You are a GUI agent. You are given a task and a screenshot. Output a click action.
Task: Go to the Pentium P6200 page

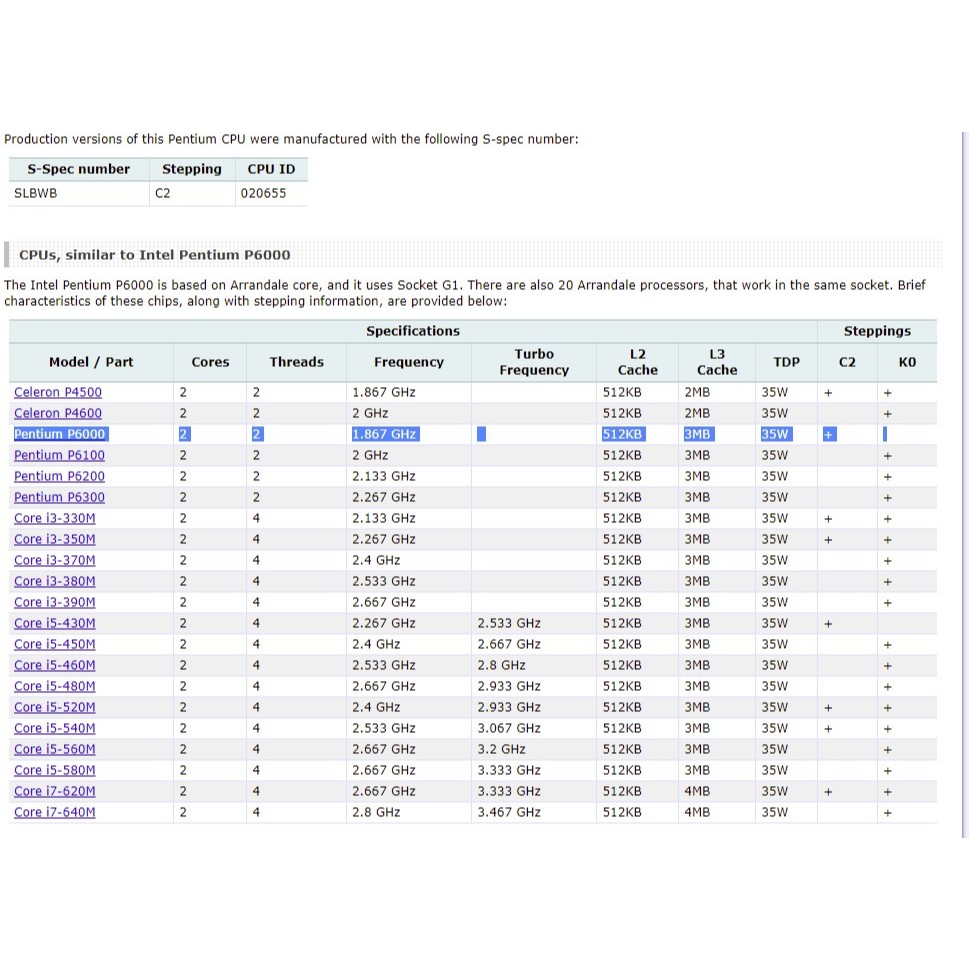tap(59, 476)
